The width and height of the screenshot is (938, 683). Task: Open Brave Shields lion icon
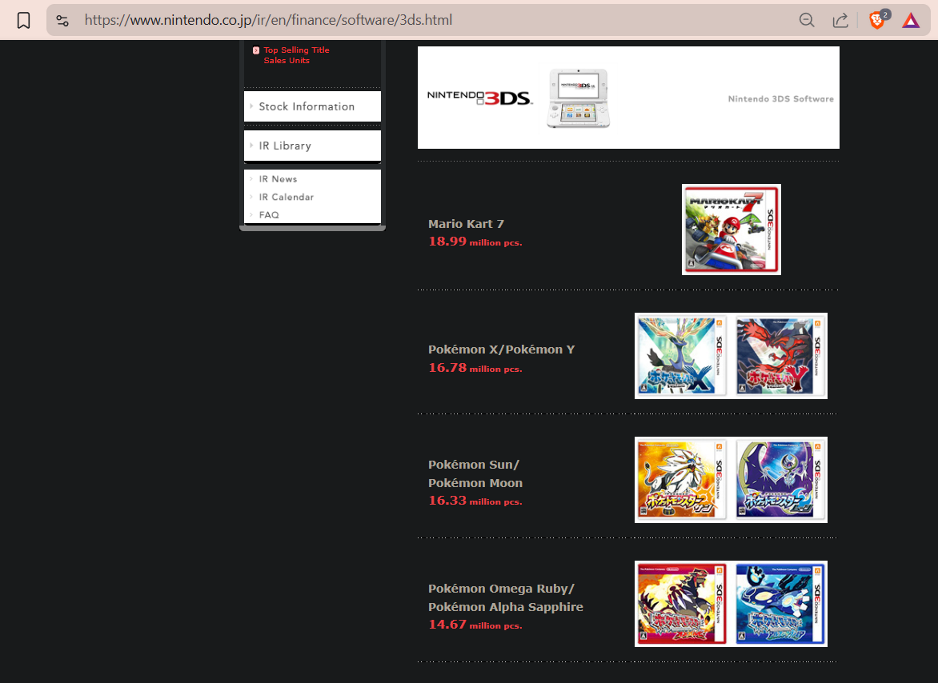[x=877, y=20]
